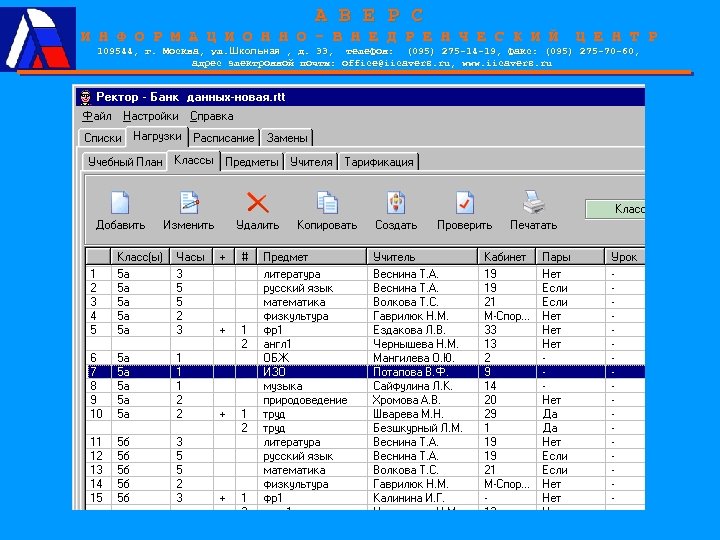Click the # column header

[245, 257]
